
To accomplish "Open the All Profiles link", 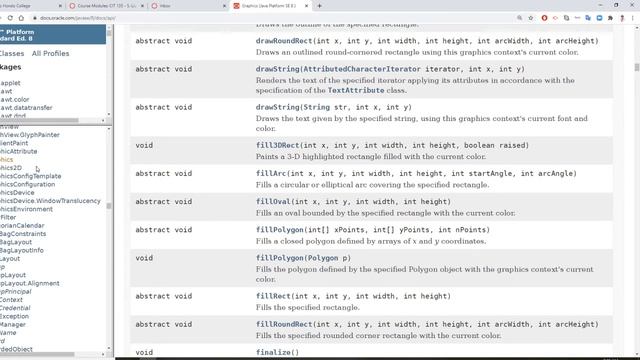I will pyautogui.click(x=51, y=53).
